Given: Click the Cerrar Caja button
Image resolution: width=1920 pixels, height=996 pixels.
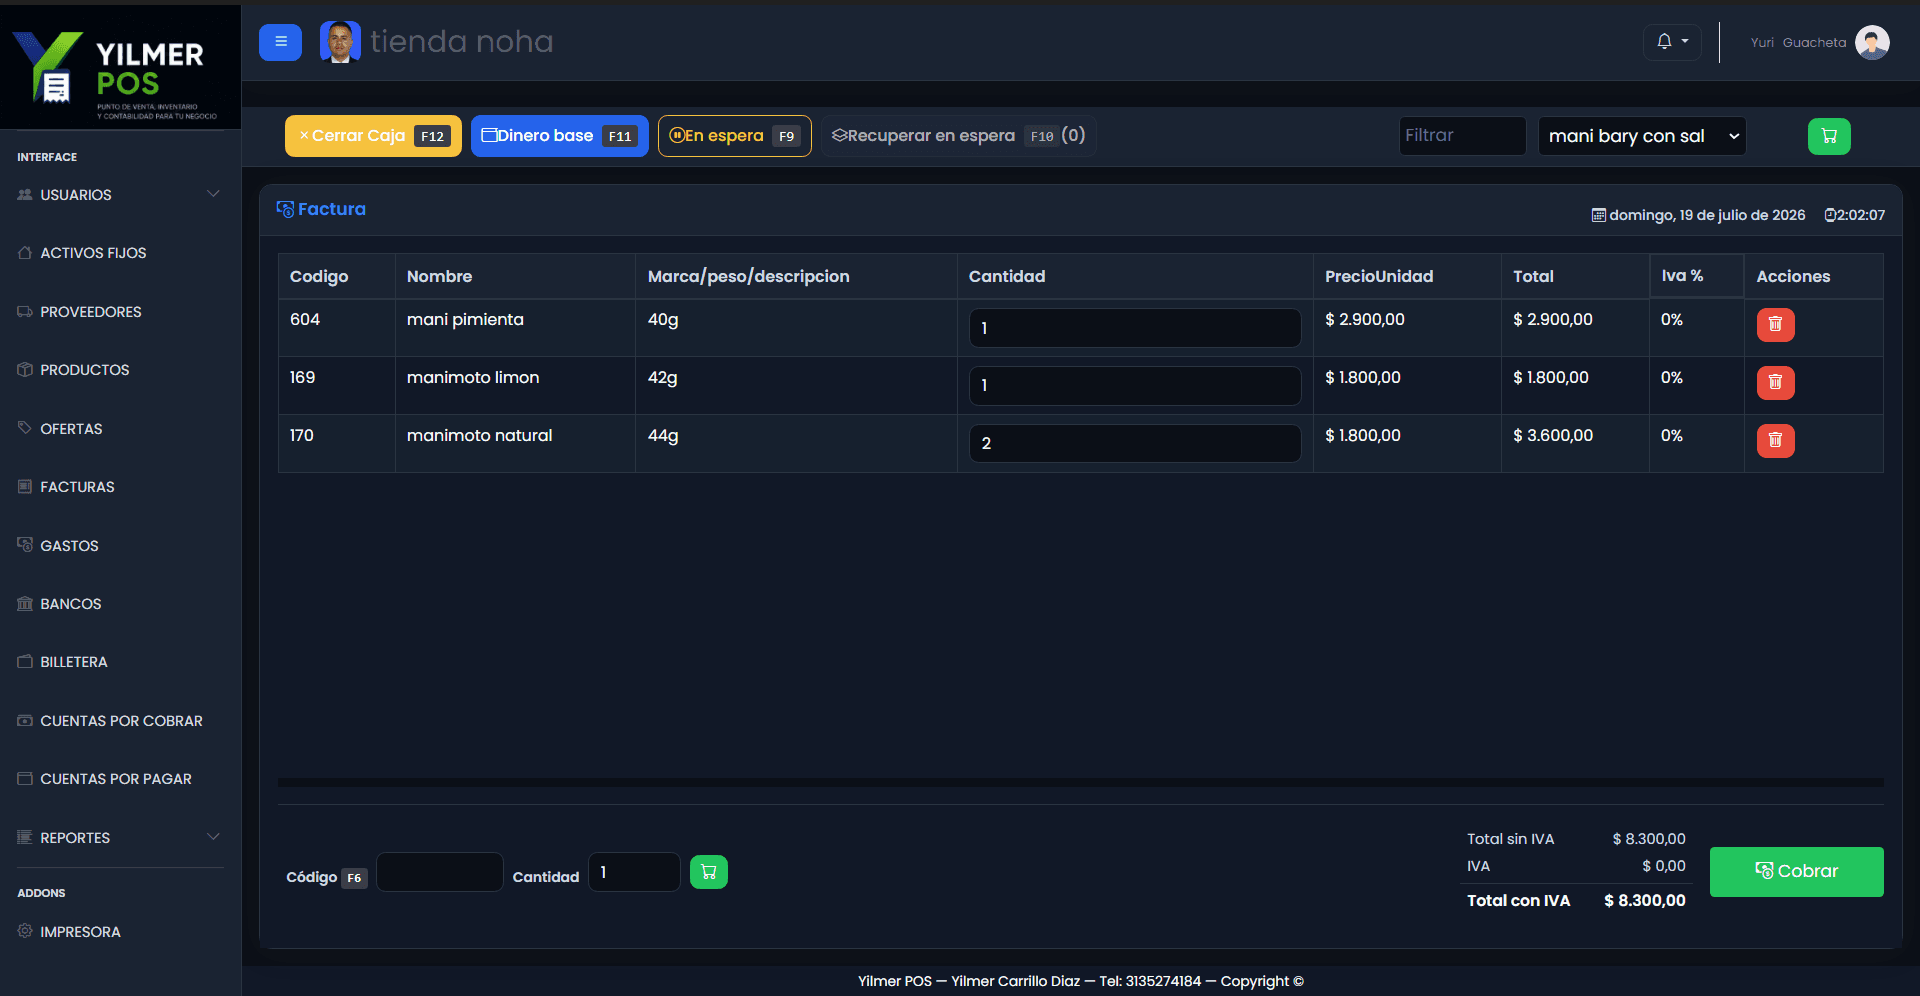Looking at the screenshot, I should pos(373,136).
